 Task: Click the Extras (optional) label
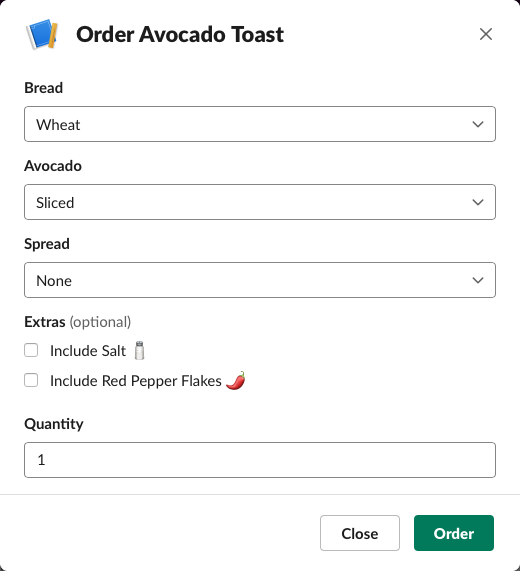[78, 322]
